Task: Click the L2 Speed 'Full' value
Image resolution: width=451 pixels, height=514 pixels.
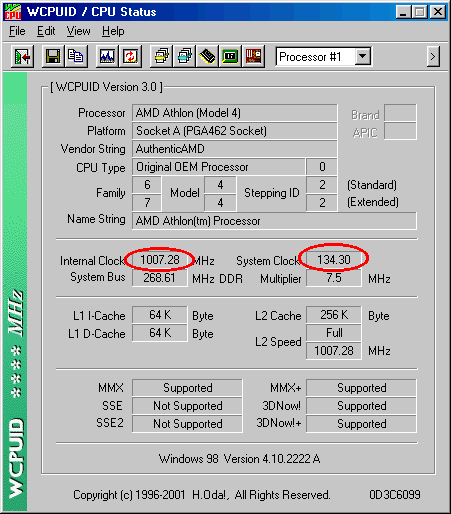Action: 334,333
